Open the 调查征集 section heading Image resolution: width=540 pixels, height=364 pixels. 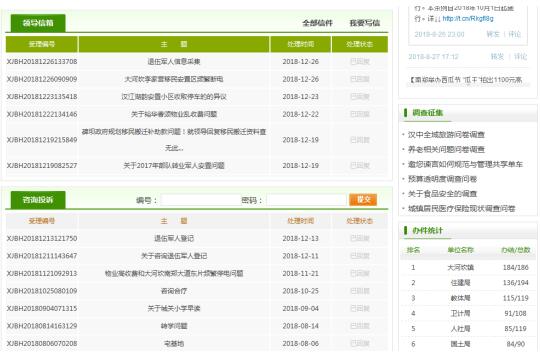[427, 113]
